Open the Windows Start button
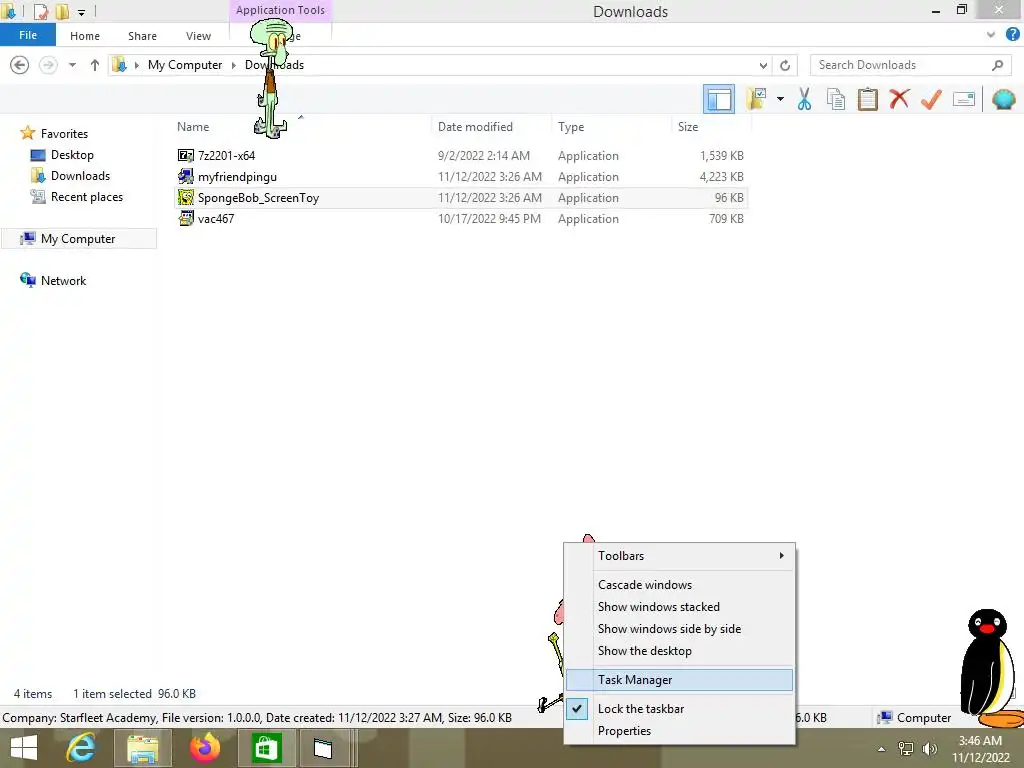This screenshot has width=1024, height=768. [x=24, y=748]
